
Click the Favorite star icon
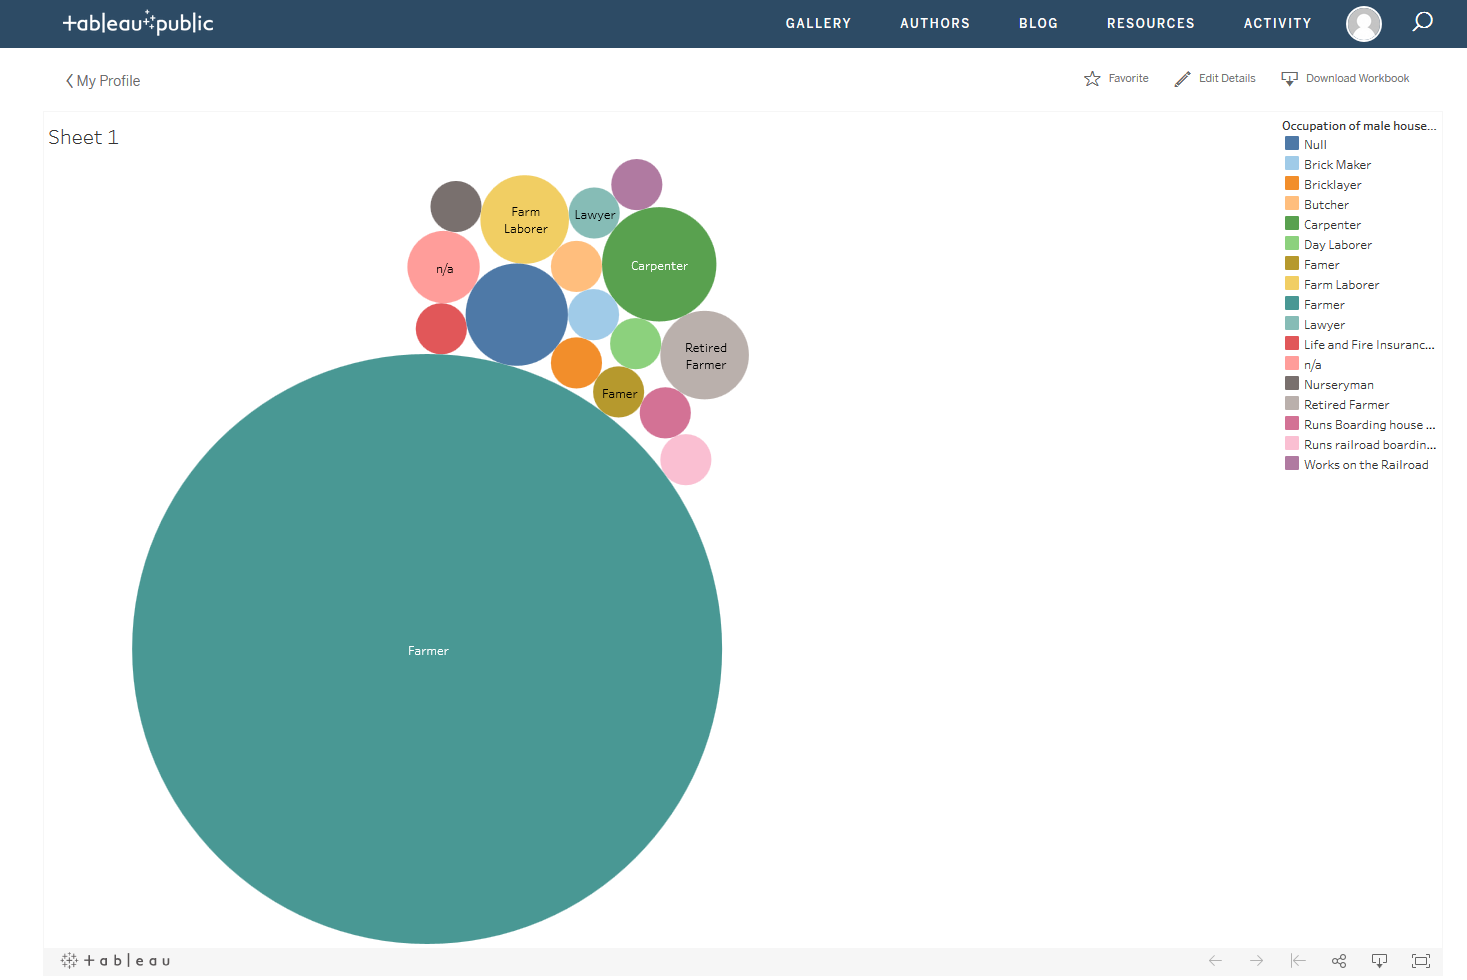click(1092, 79)
